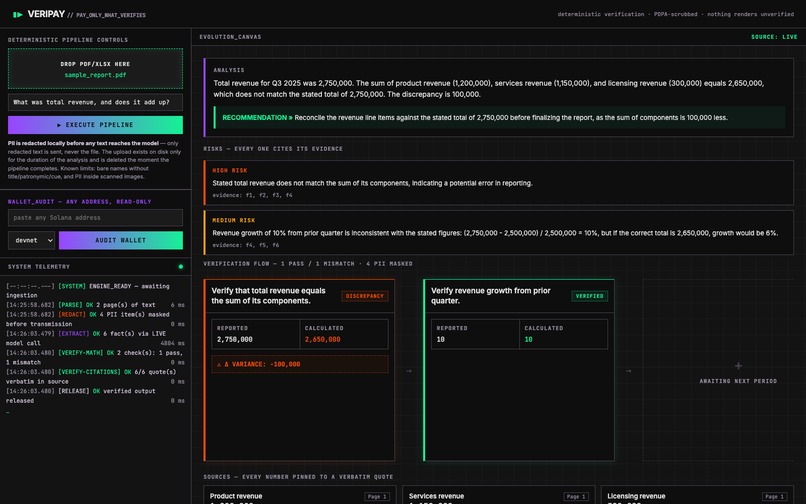Click the Deterministic Pipeline Controls heading
Viewport: 806px width, 504px height.
pyautogui.click(x=68, y=40)
